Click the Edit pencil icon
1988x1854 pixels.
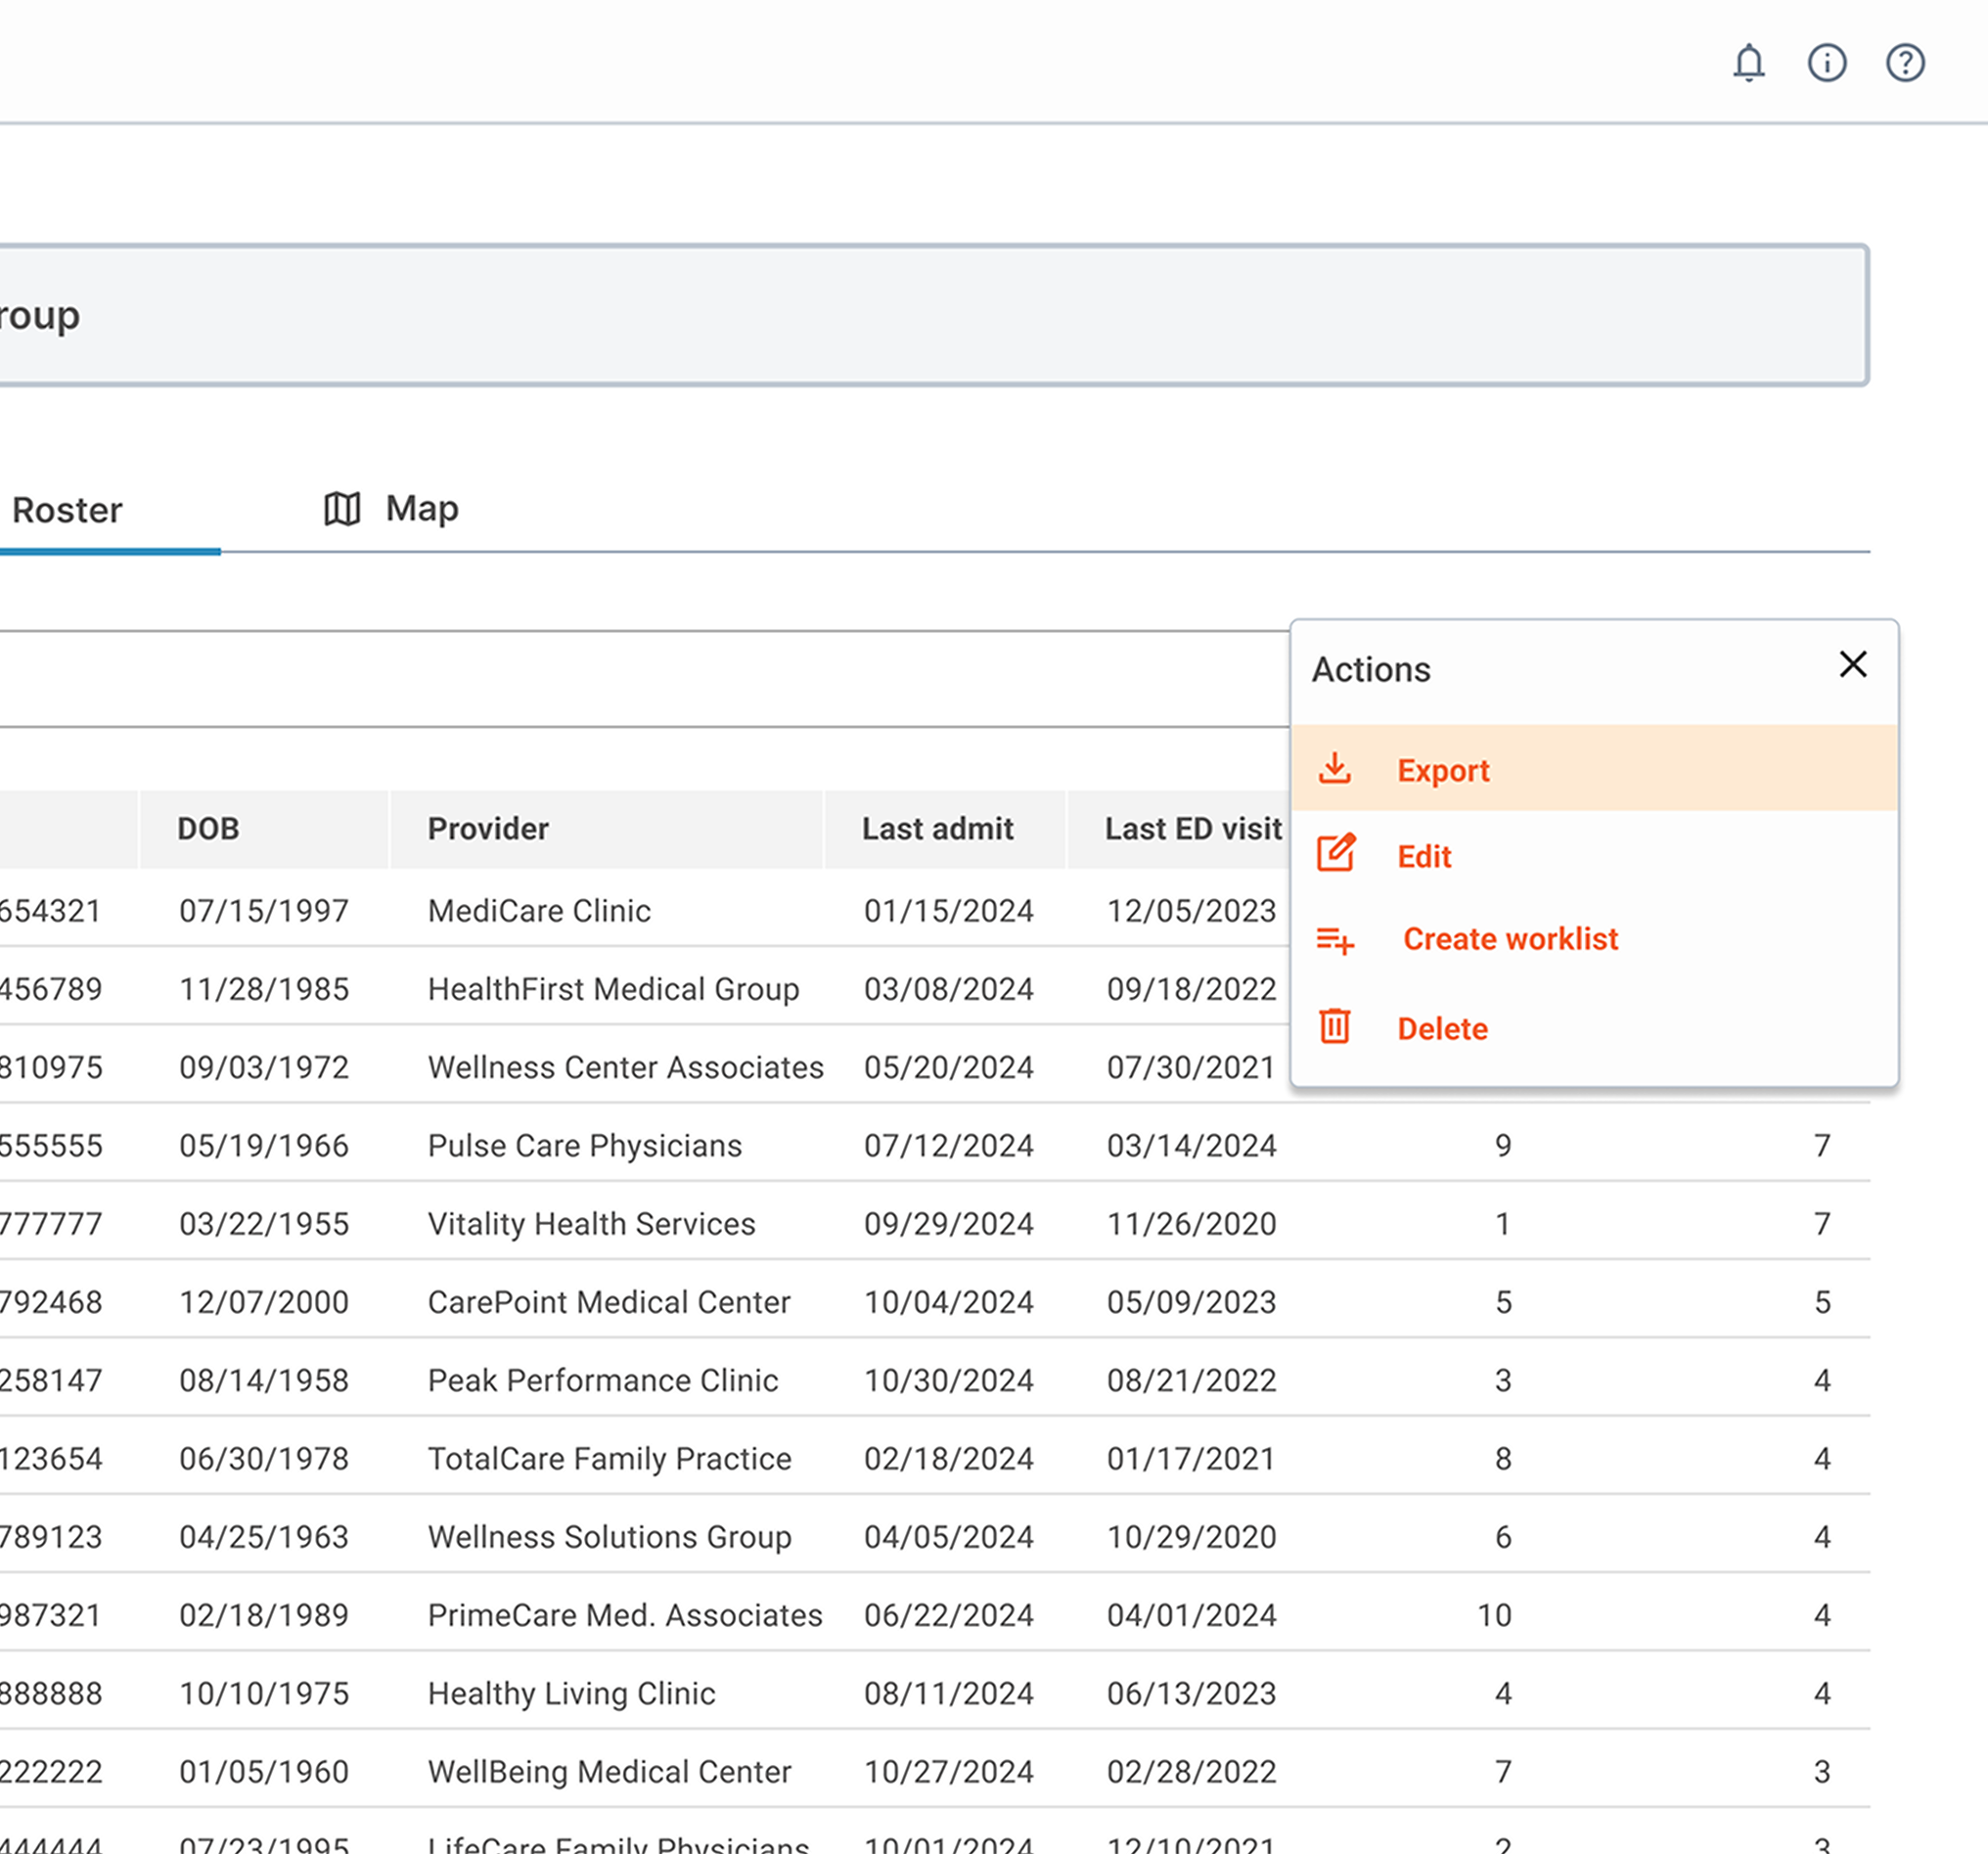[1334, 854]
